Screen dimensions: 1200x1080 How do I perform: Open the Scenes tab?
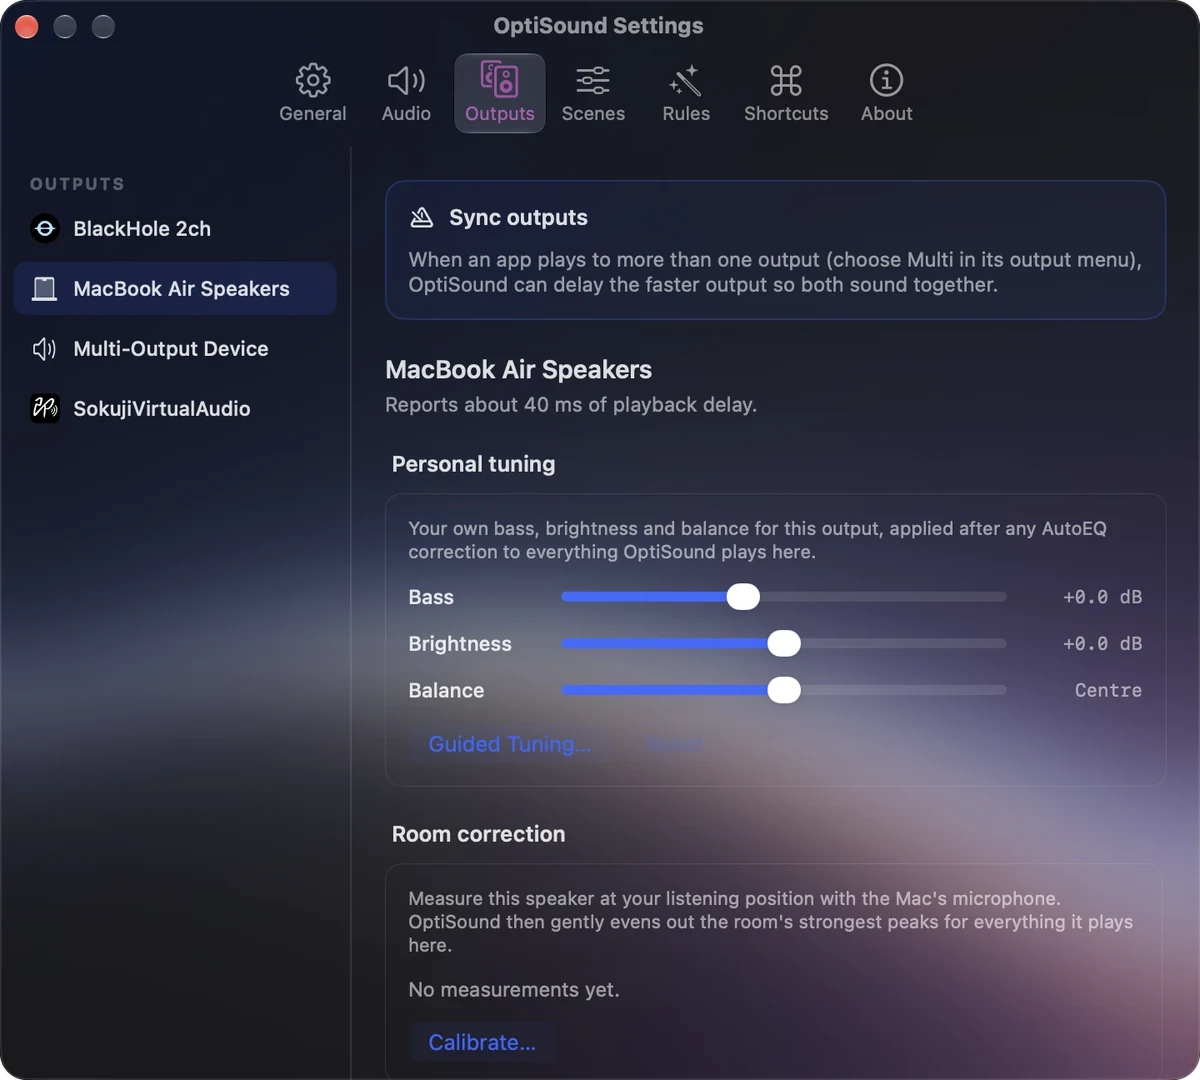(x=593, y=93)
